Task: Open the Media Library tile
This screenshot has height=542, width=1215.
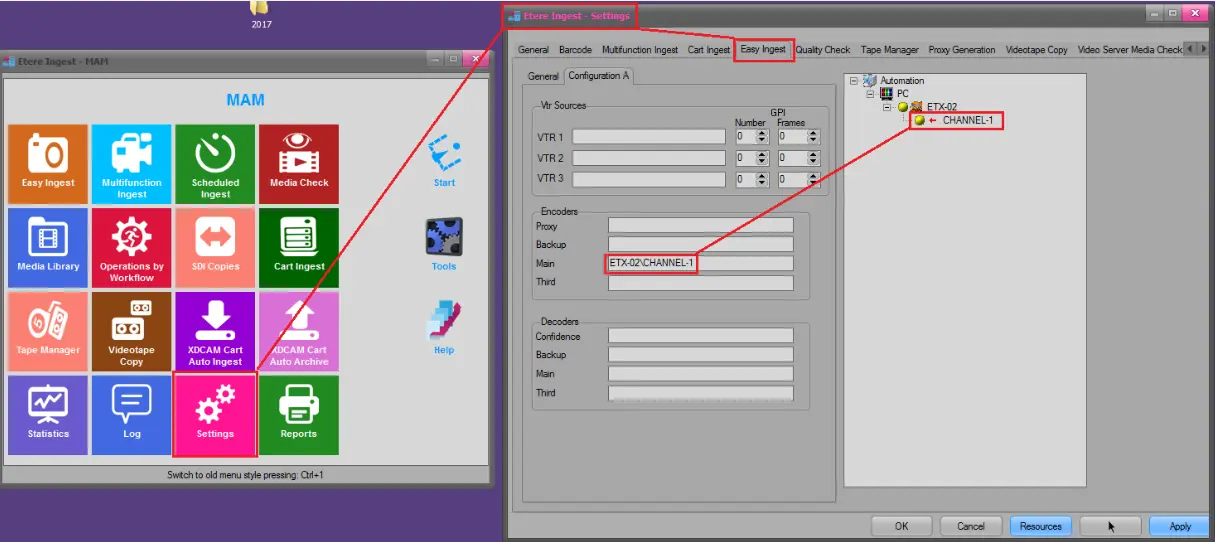Action: click(48, 247)
